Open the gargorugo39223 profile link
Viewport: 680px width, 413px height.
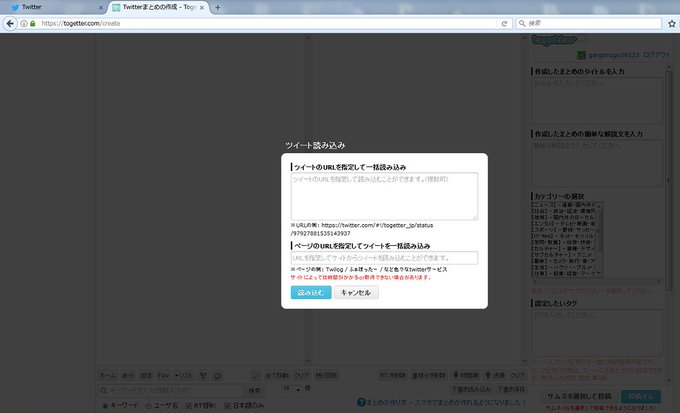(613, 55)
